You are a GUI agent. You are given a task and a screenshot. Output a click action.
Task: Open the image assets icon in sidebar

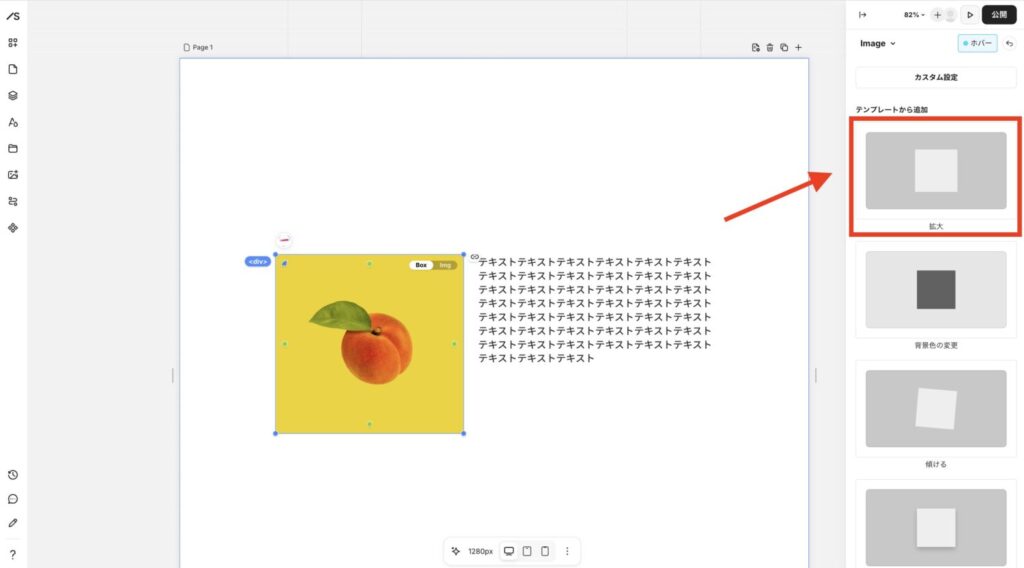coord(13,175)
